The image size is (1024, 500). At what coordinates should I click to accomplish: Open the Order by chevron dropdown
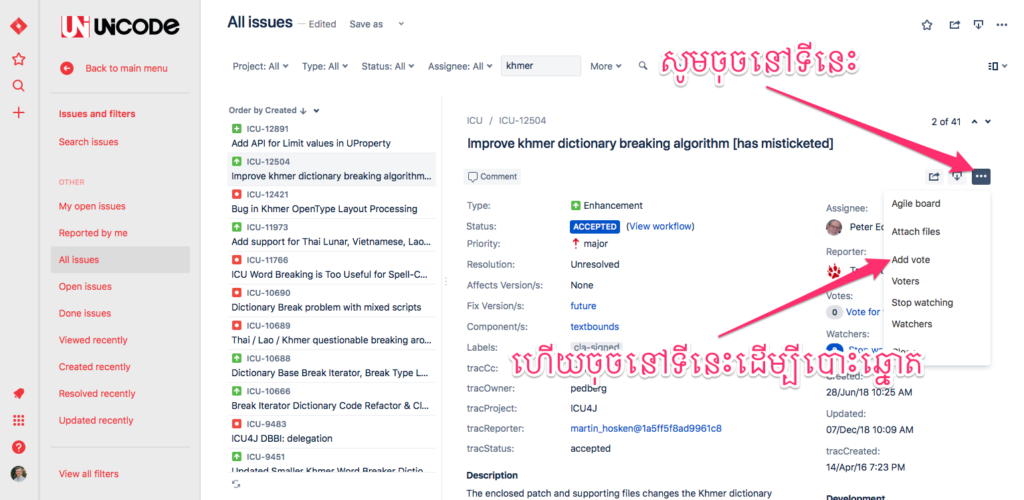click(x=317, y=111)
